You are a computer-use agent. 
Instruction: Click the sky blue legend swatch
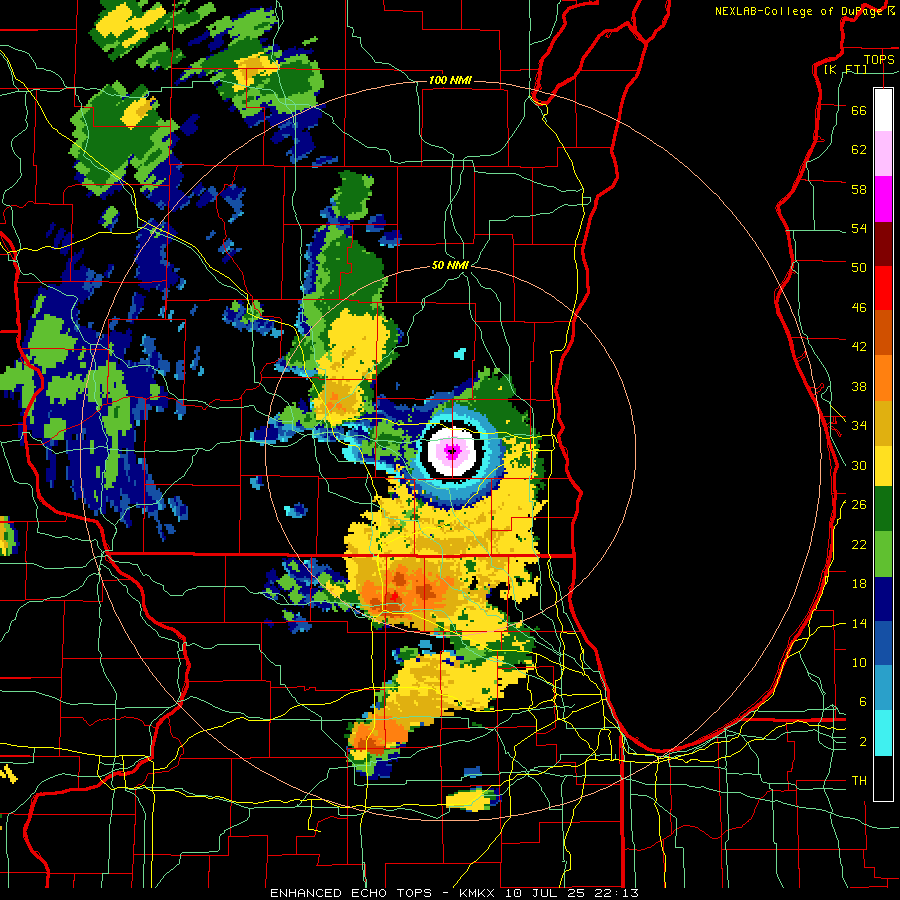883,688
